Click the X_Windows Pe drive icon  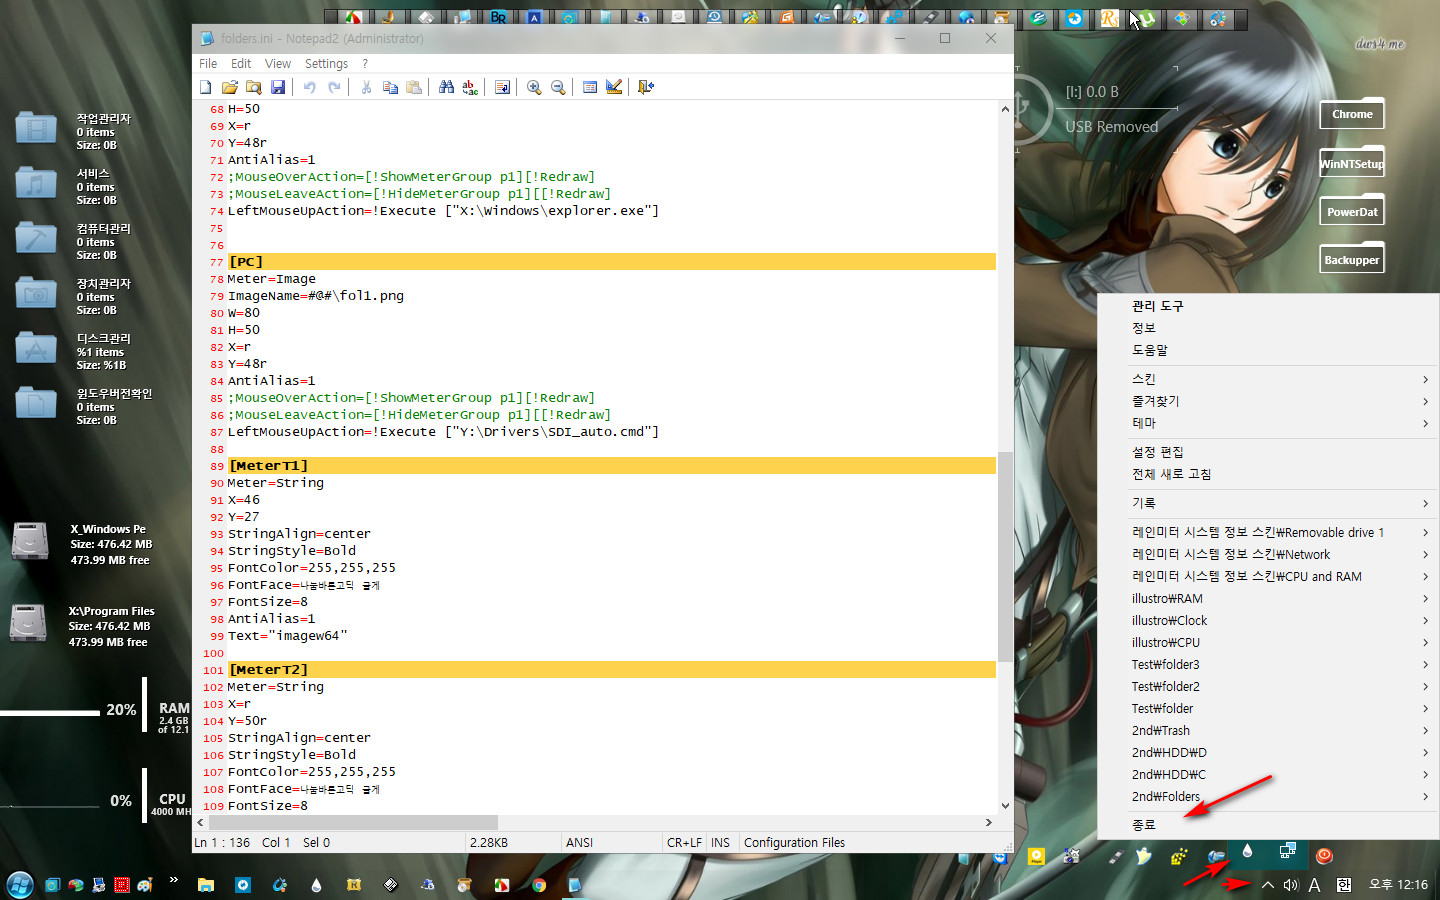tap(30, 541)
